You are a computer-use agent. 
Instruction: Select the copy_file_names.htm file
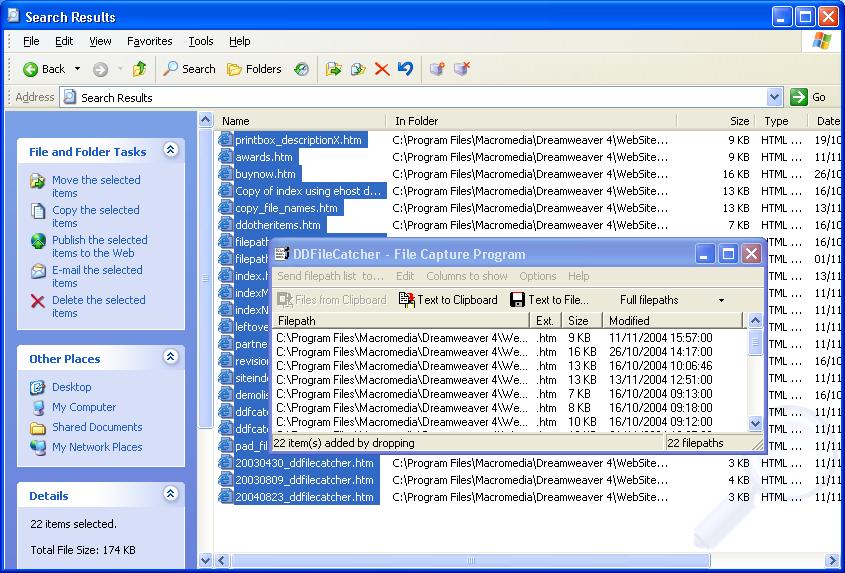286,208
